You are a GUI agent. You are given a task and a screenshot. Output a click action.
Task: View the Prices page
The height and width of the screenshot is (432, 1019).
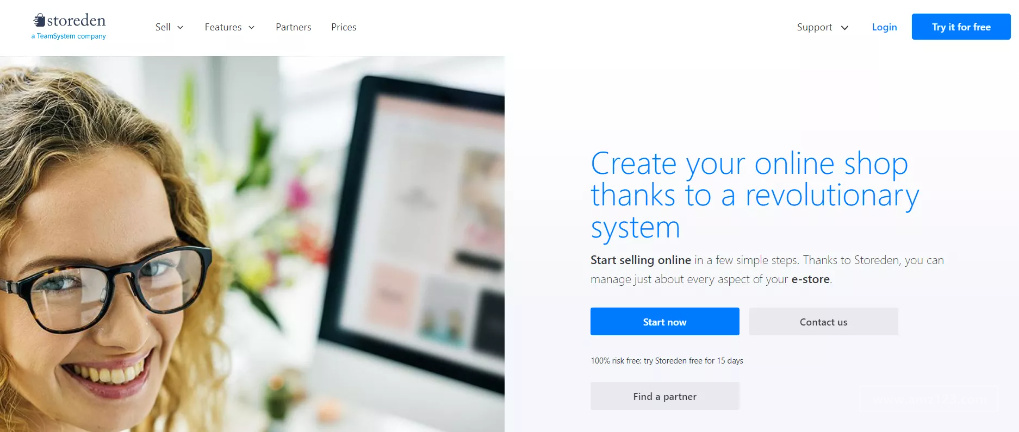point(343,27)
